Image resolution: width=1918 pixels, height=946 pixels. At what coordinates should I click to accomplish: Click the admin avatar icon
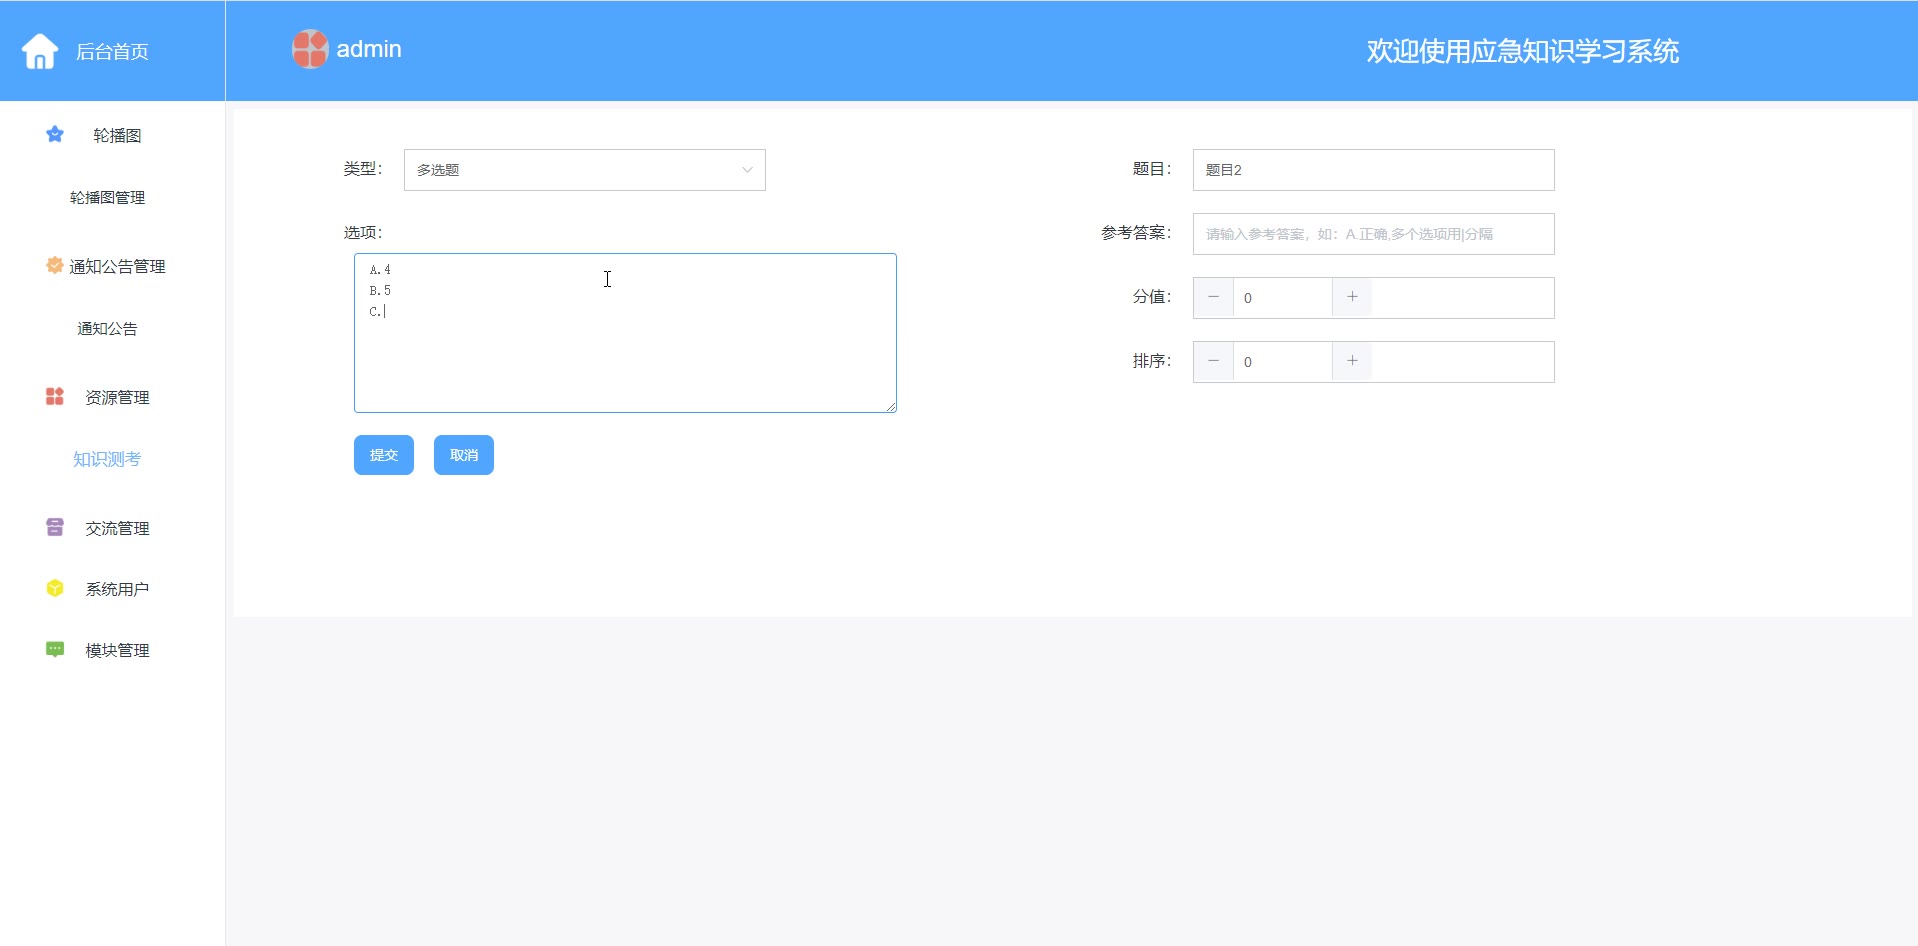click(x=310, y=49)
